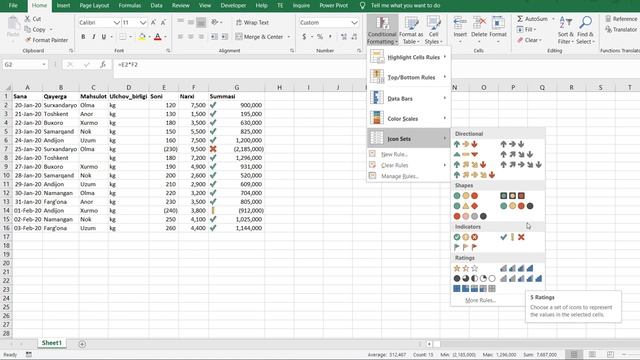The width and height of the screenshot is (640, 360).
Task: Click AutoSum sigma icon
Action: [520, 19]
